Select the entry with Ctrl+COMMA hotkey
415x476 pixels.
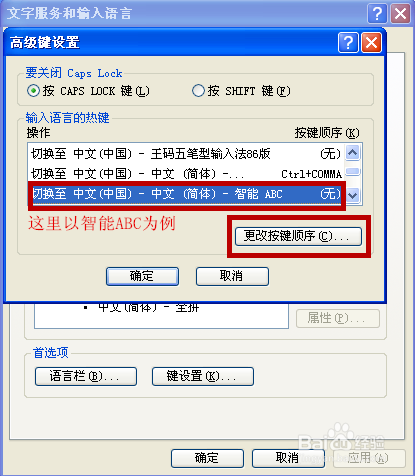186,174
